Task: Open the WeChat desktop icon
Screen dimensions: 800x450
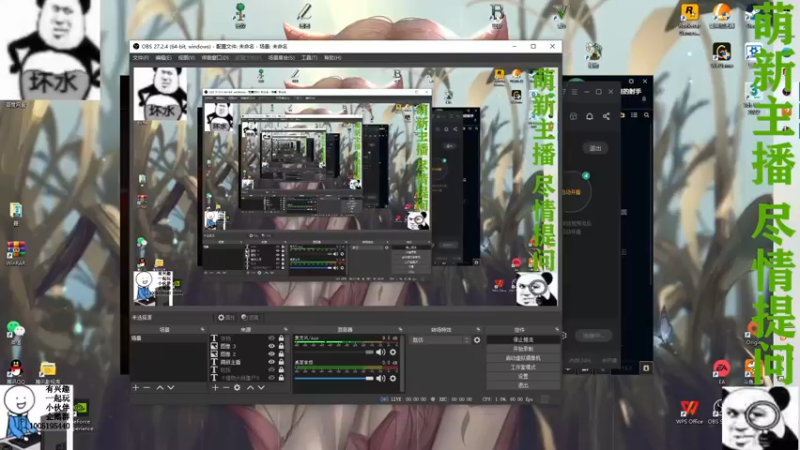Action: click(16, 332)
